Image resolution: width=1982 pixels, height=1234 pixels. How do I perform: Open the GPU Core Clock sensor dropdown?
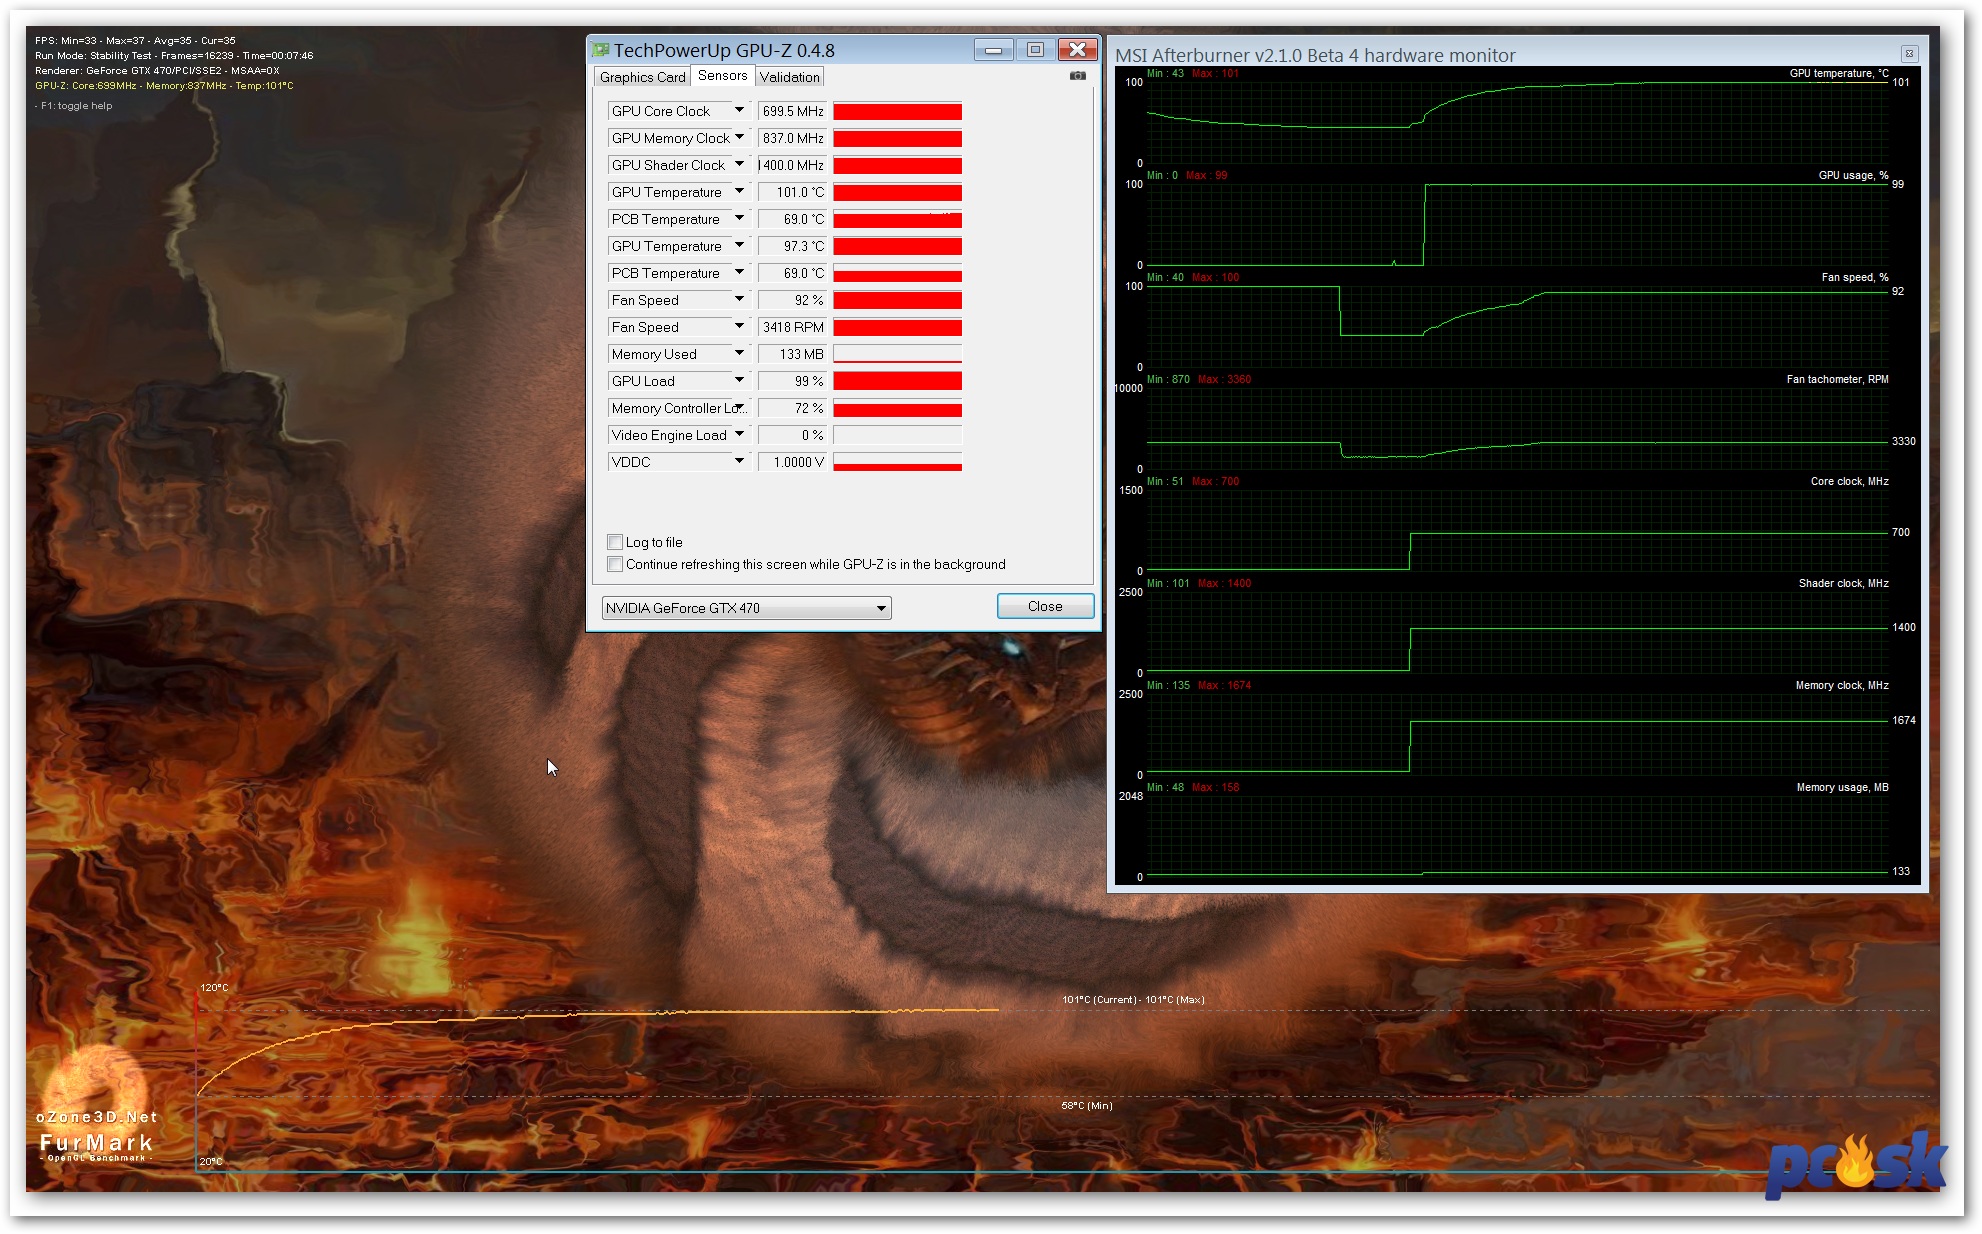click(x=739, y=110)
